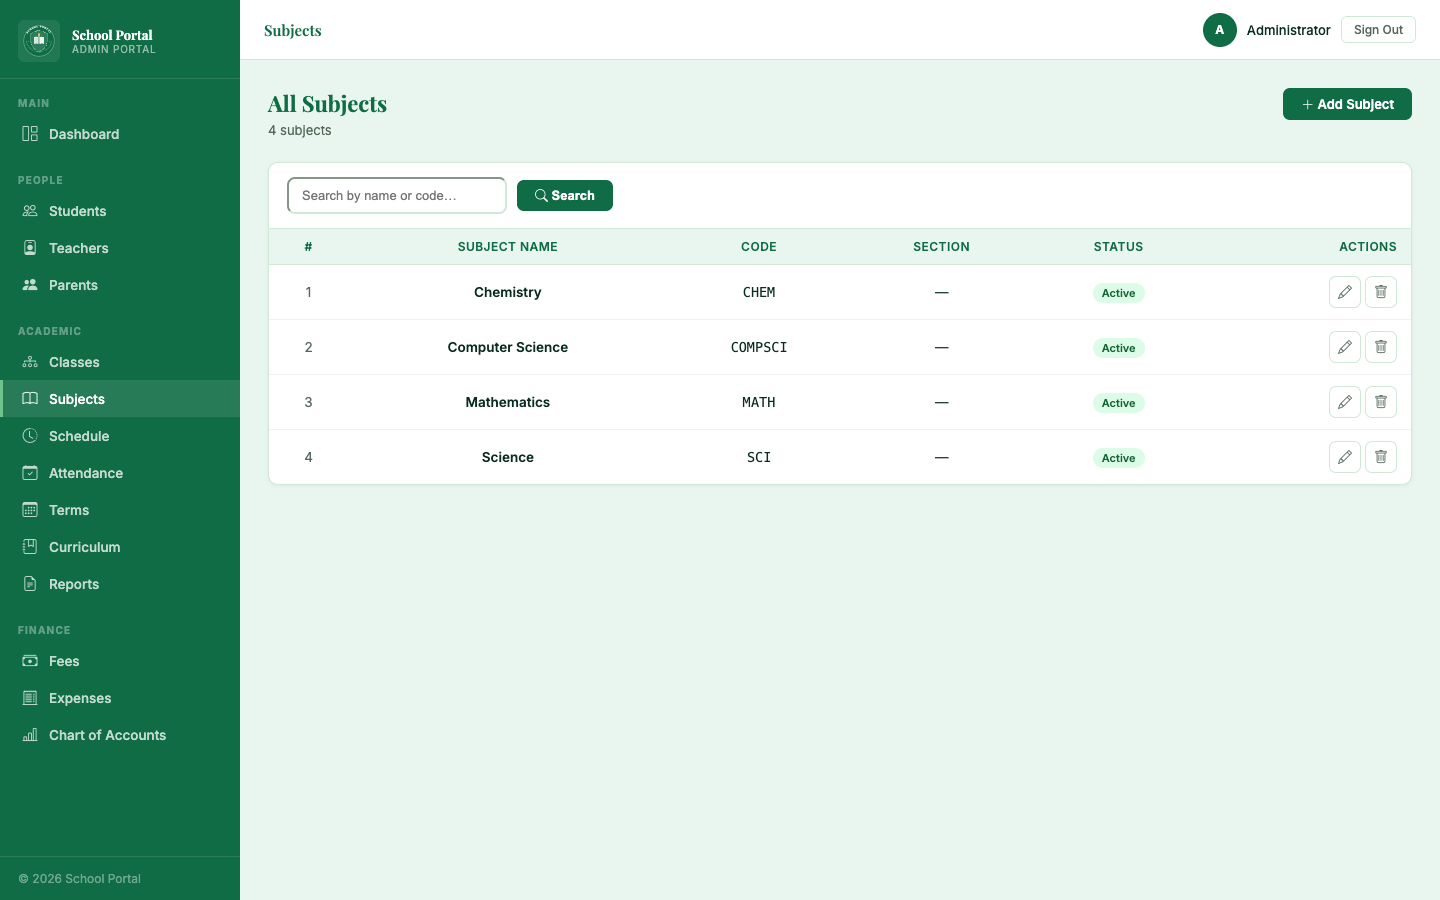1440x900 pixels.
Task: Click the edit pencil icon for Chemistry
Action: click(1344, 292)
